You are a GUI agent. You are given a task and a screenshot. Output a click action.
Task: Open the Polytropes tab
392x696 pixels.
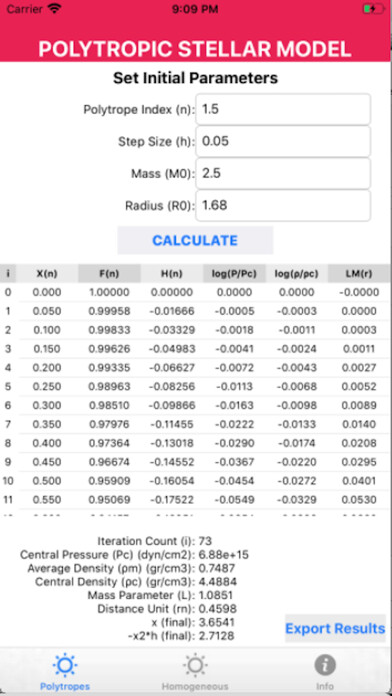coord(65,672)
